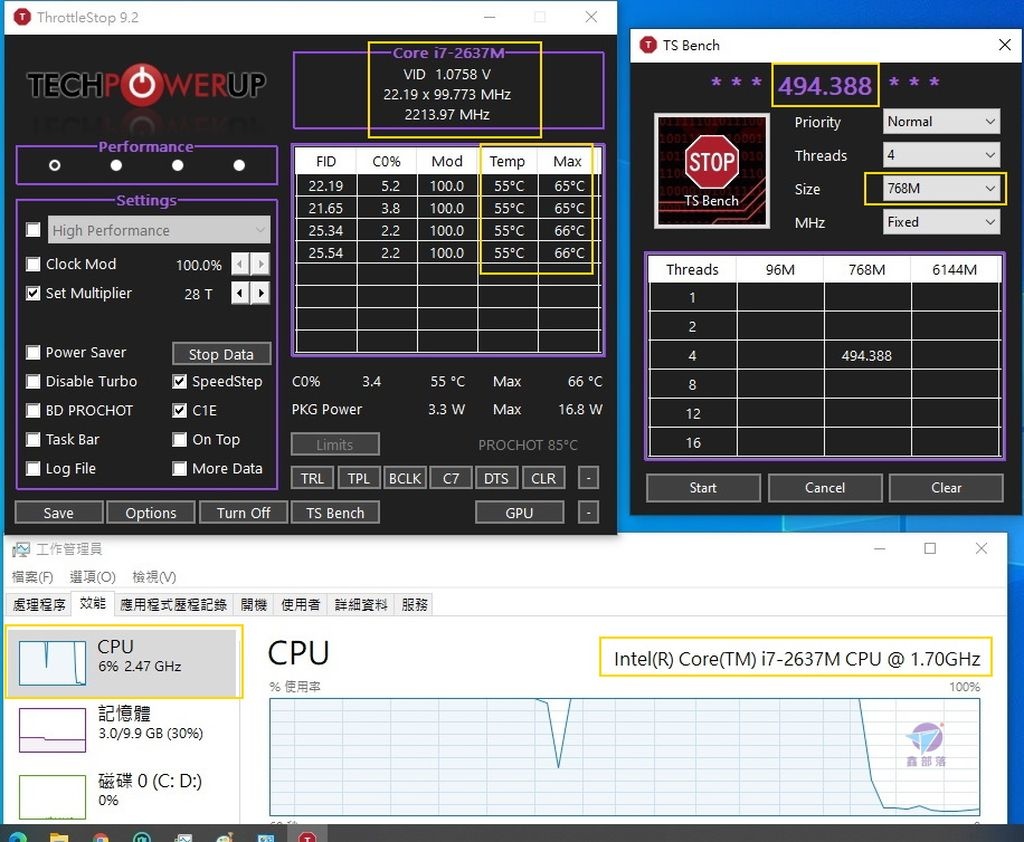Screen dimensions: 1024x842
Task: Select the second Performance profile radio button
Action: [x=115, y=164]
